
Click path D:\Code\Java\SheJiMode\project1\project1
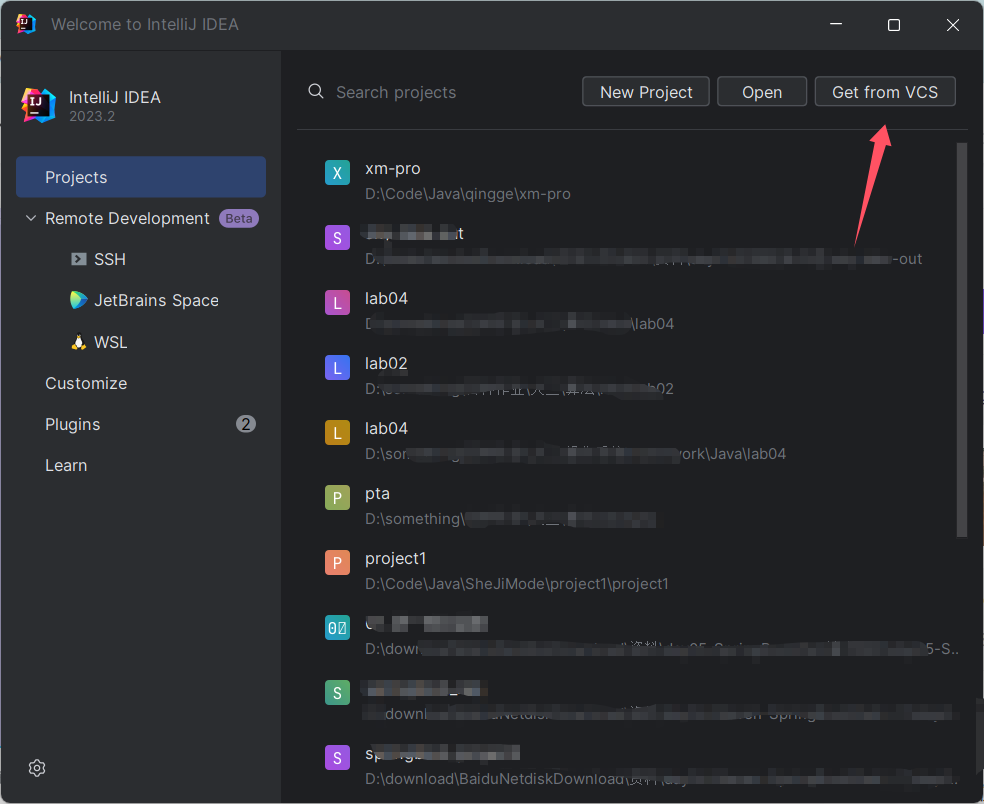point(516,584)
